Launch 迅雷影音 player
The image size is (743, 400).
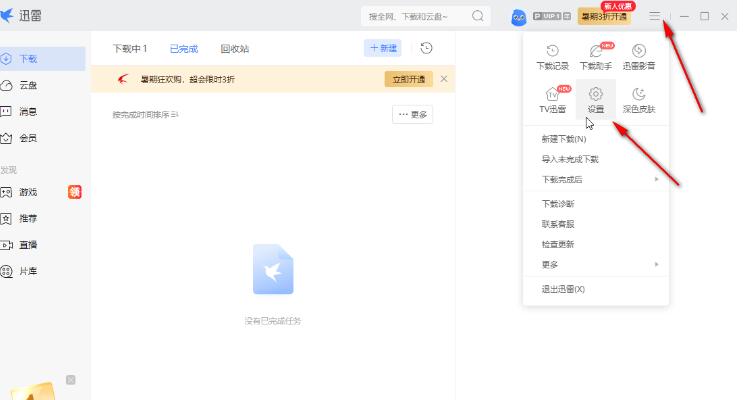[639, 57]
